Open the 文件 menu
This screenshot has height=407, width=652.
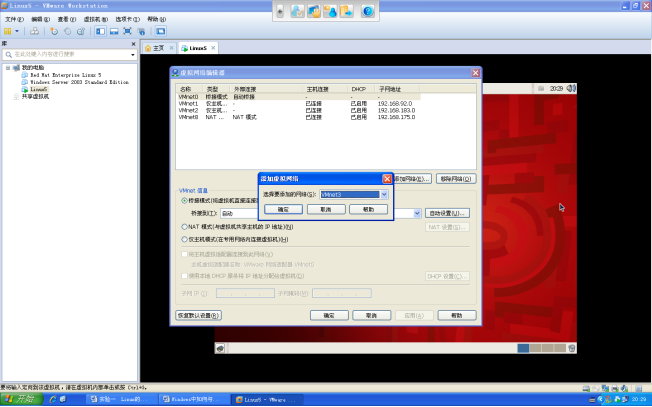click(14, 19)
